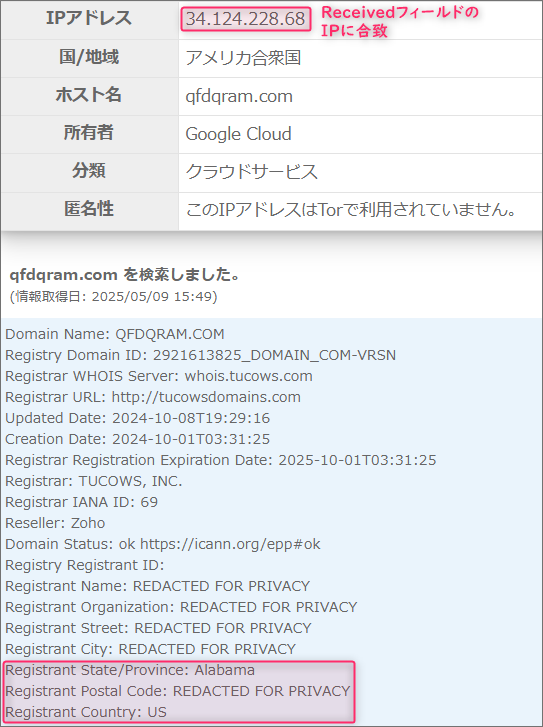The image size is (543, 727).
Task: Click the アメリカ合衆国 country value
Action: pyautogui.click(x=243, y=58)
